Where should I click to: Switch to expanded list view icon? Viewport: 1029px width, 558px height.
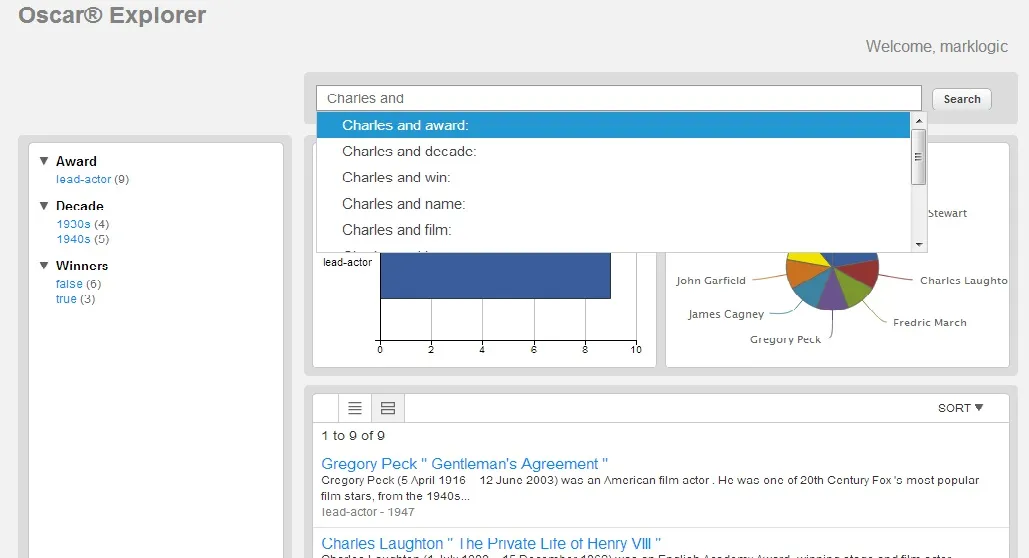[388, 408]
